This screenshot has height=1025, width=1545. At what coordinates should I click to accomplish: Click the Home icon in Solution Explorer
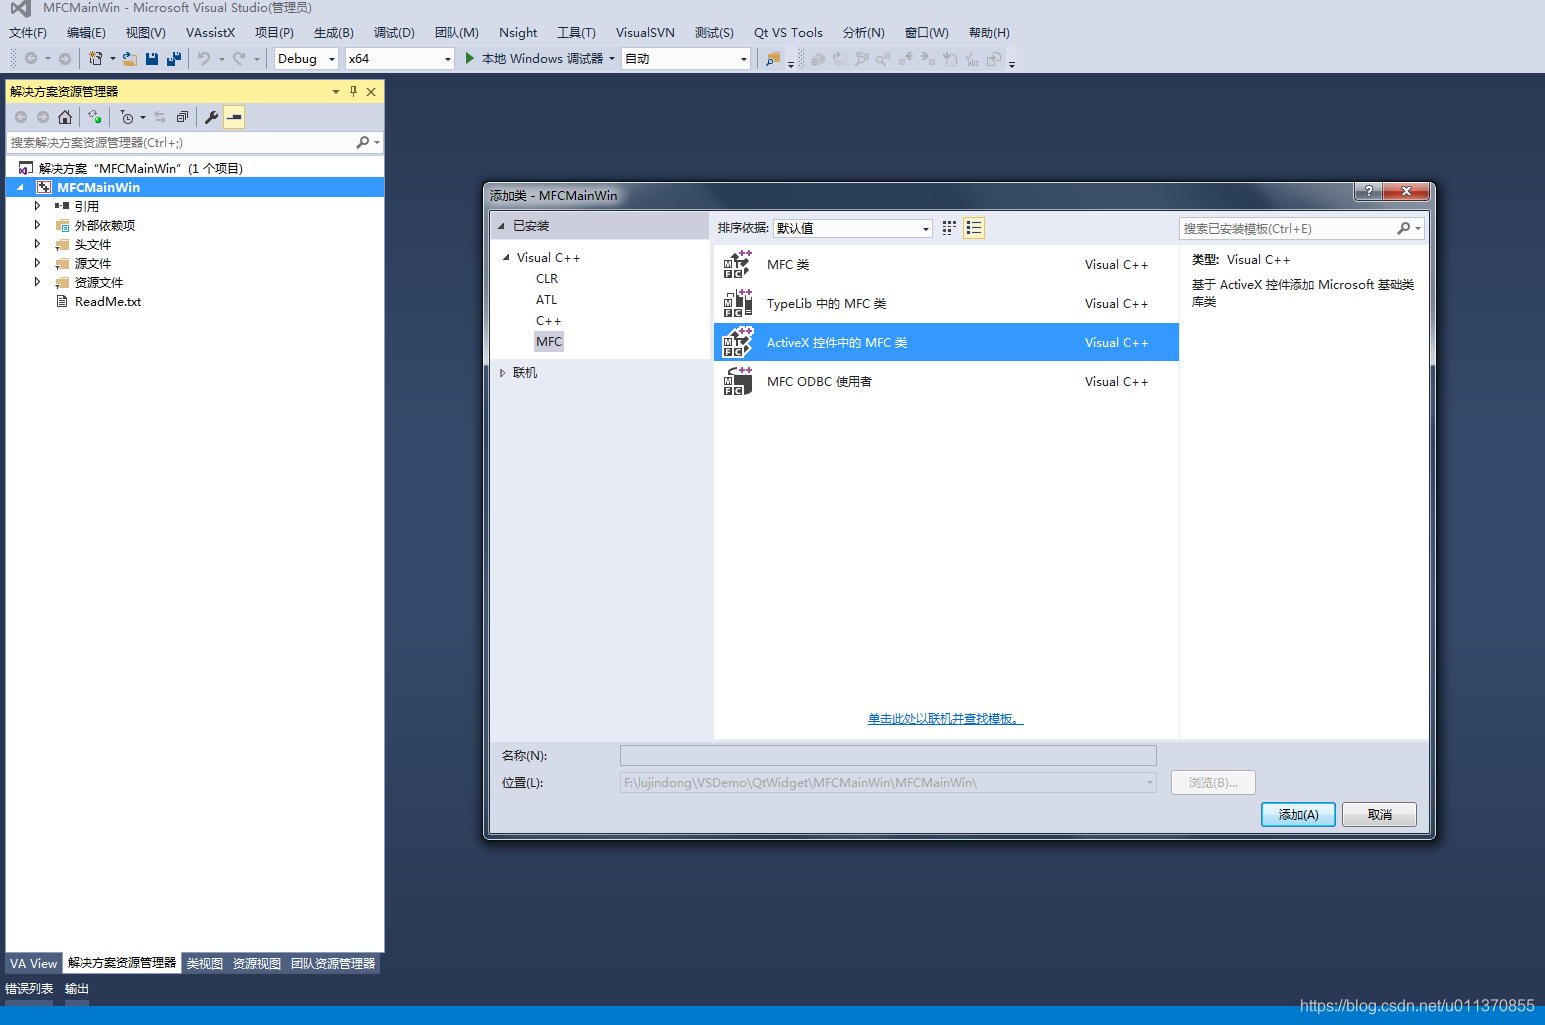(x=65, y=117)
